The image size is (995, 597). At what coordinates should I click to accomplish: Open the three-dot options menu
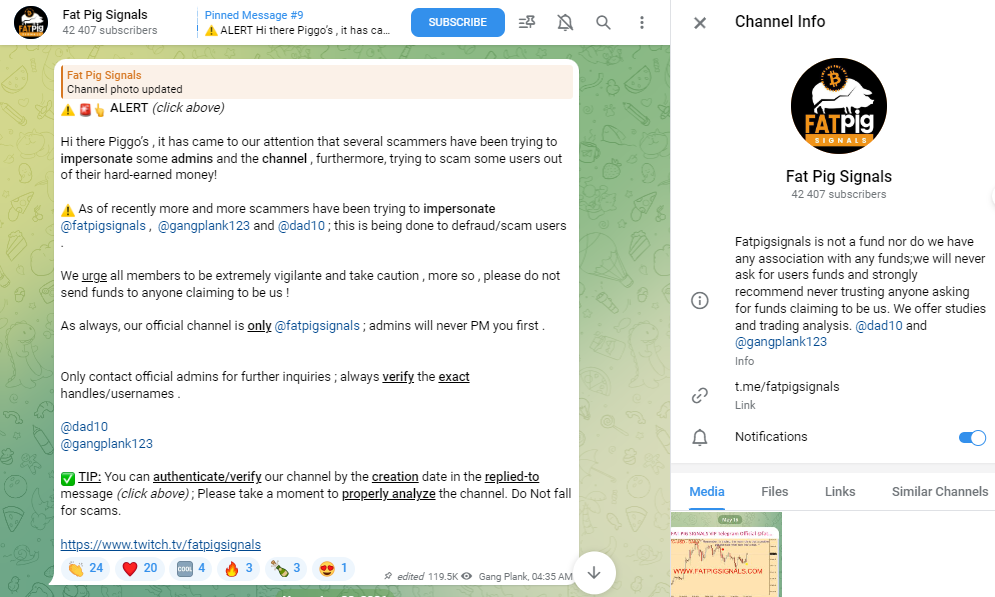pyautogui.click(x=642, y=21)
